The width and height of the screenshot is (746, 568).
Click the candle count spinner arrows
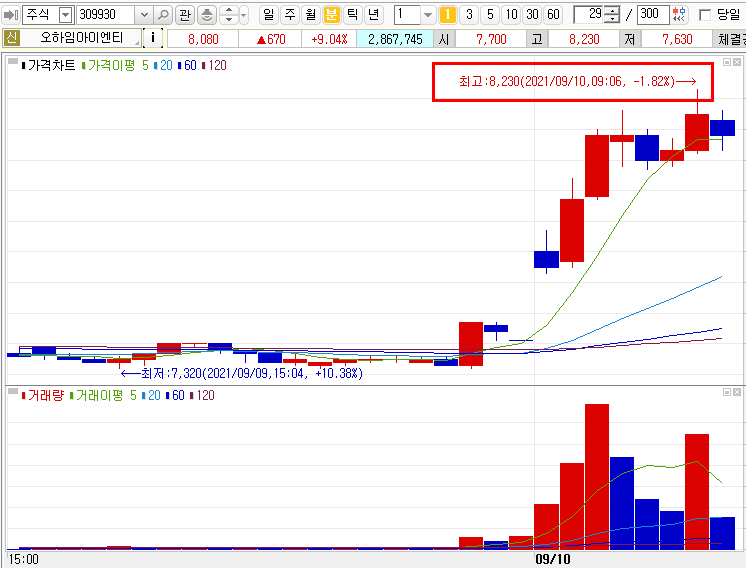(612, 15)
